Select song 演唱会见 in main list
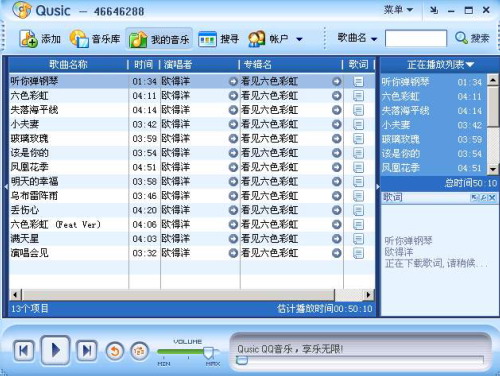Viewport: 500px width, 376px height. coord(192,253)
